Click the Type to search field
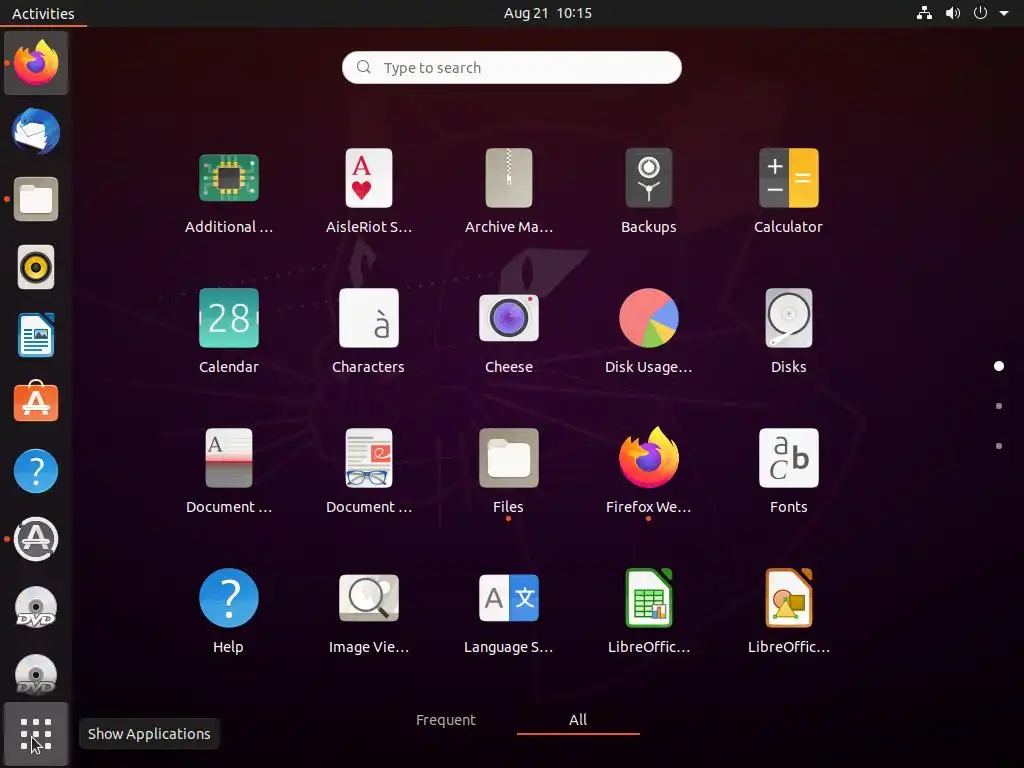Image resolution: width=1024 pixels, height=768 pixels. pos(512,67)
